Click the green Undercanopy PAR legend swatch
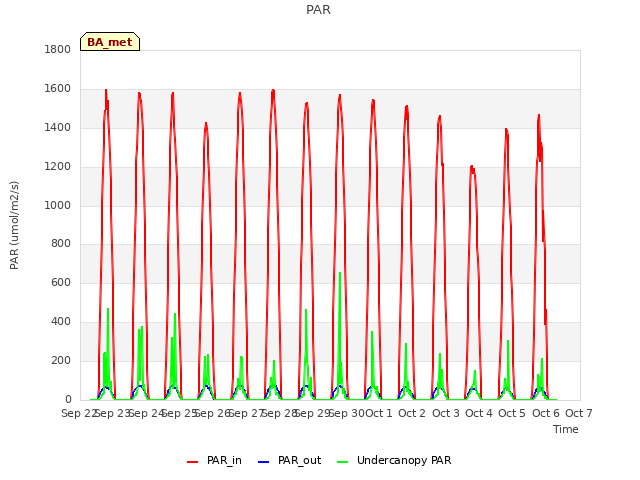Screen dimensions: 640x480 343,462
